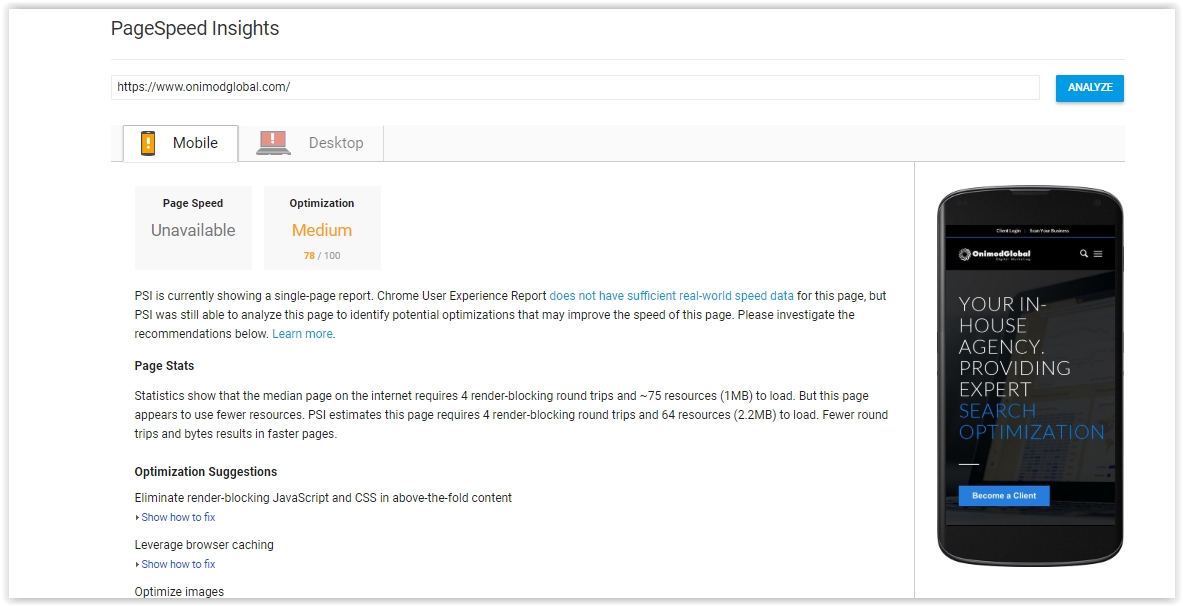Switch to the Mobile tab
Screen dimensions: 1183x606
[180, 143]
